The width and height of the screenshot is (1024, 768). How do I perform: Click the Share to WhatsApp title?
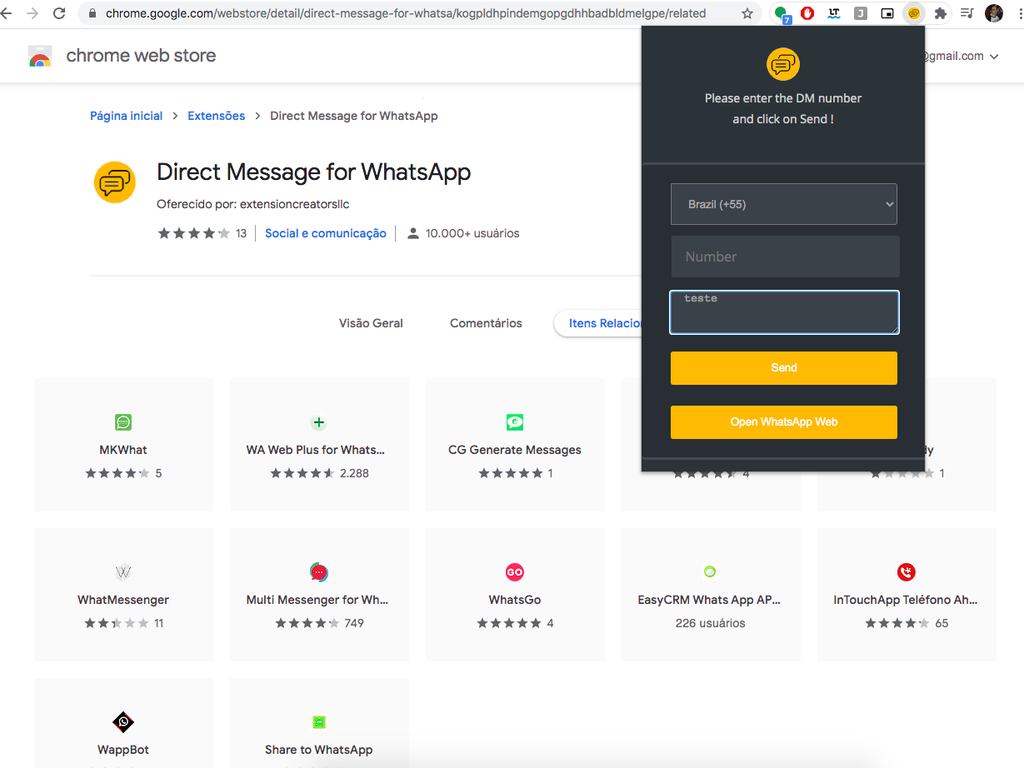319,750
